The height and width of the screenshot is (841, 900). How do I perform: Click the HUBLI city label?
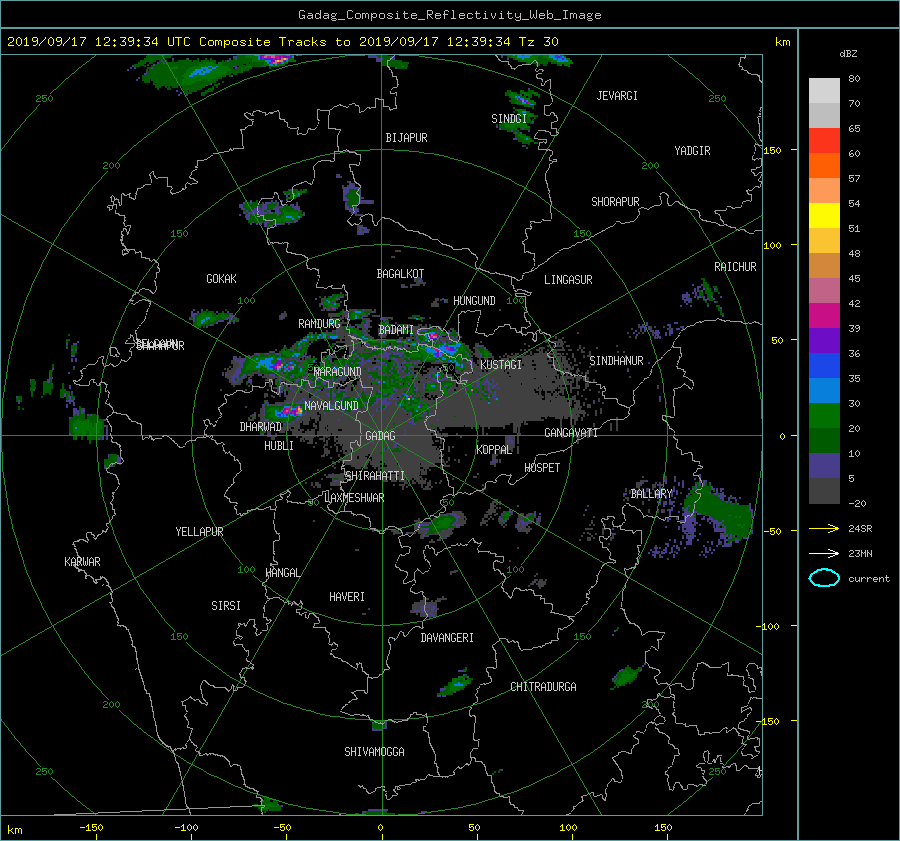pyautogui.click(x=279, y=446)
